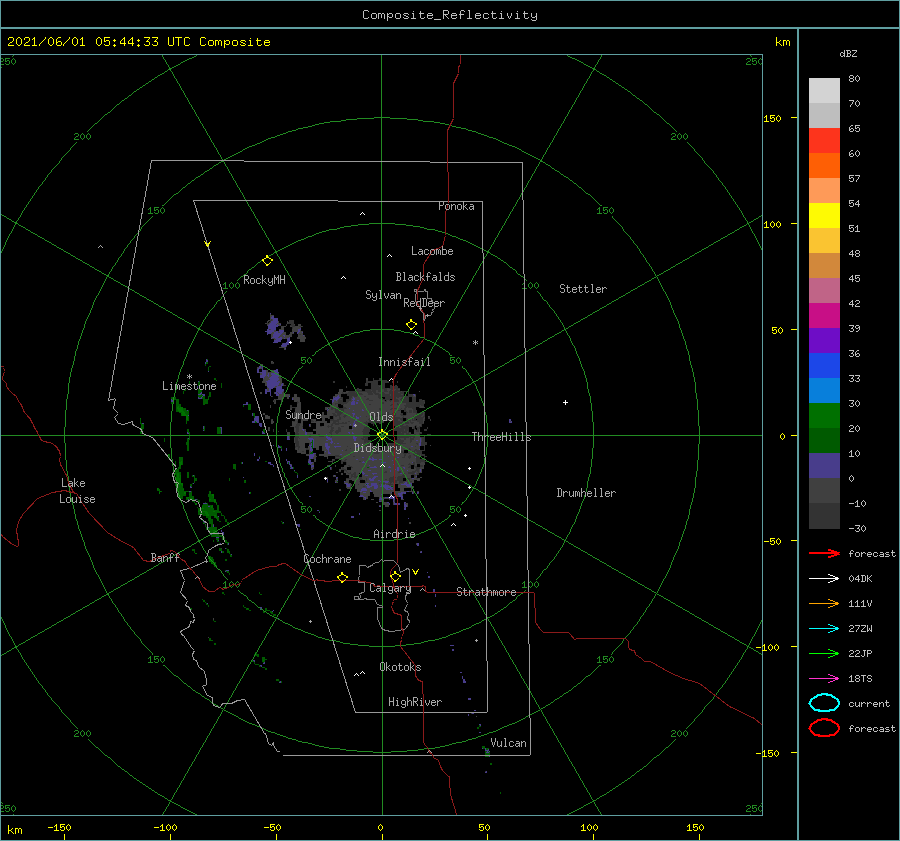
Task: Pick the magenta 42-39 dBZ swatch
Action: [824, 315]
